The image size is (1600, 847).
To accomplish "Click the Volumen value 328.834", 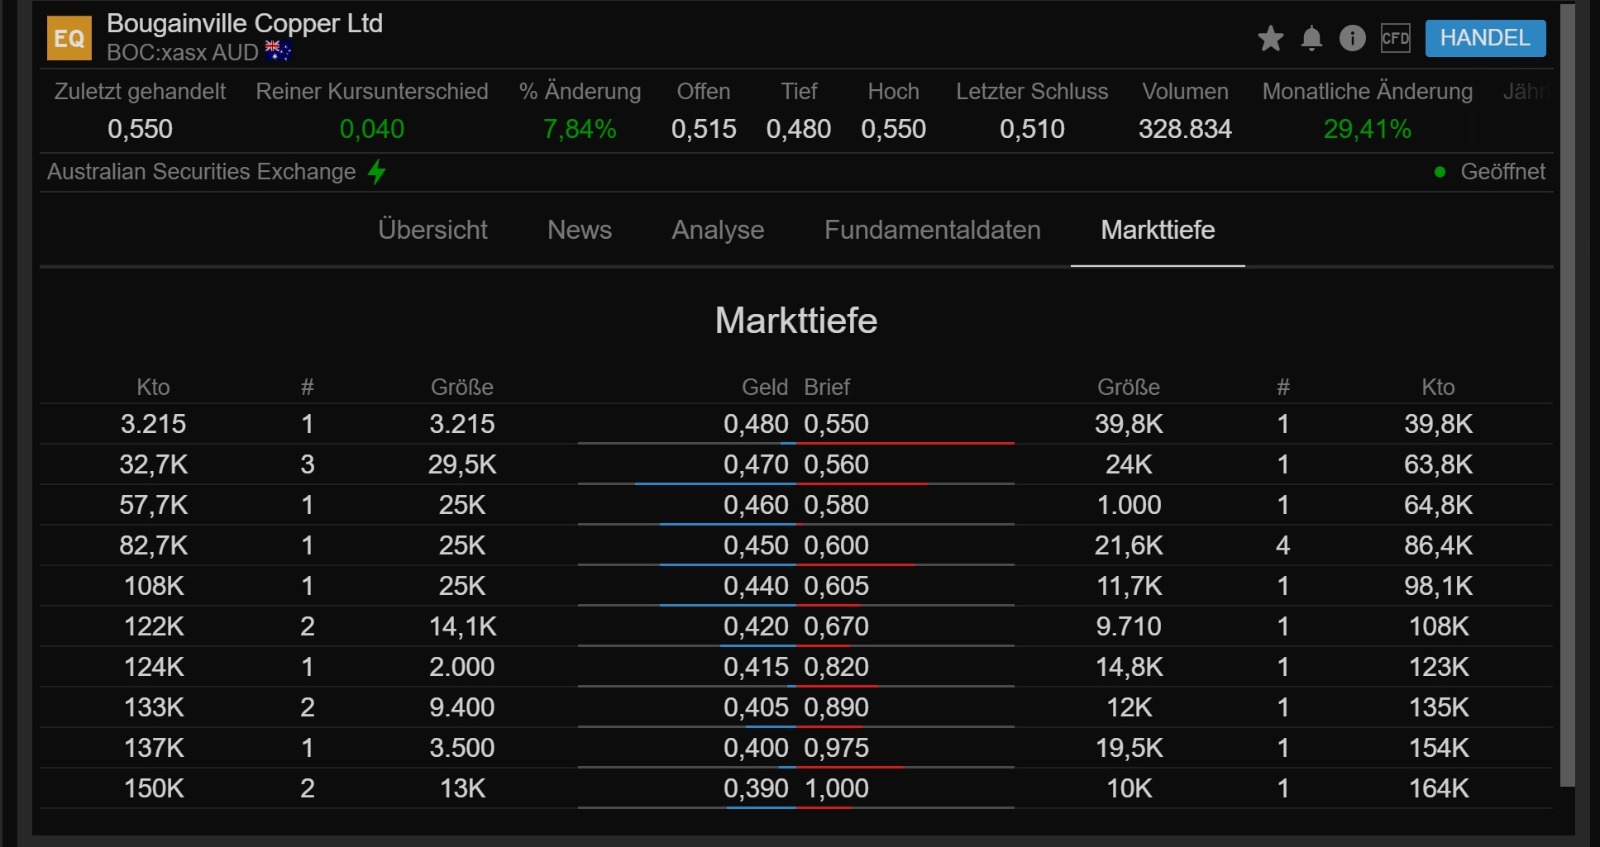I will click(x=1185, y=129).
